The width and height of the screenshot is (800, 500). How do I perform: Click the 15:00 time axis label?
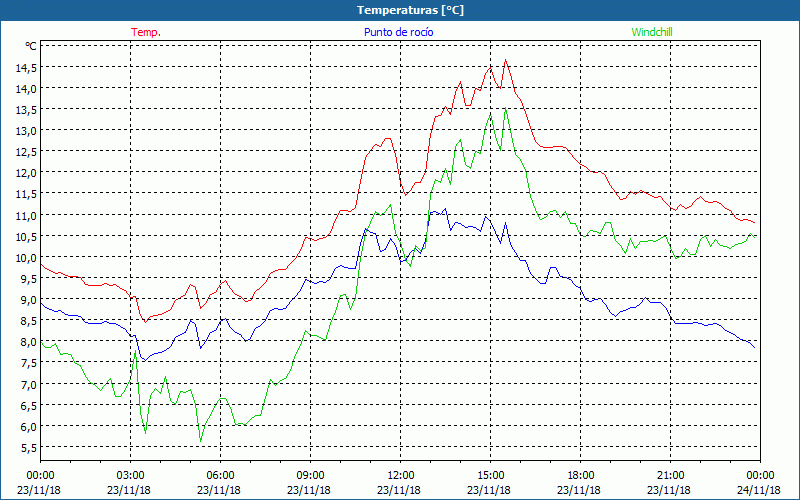490,475
